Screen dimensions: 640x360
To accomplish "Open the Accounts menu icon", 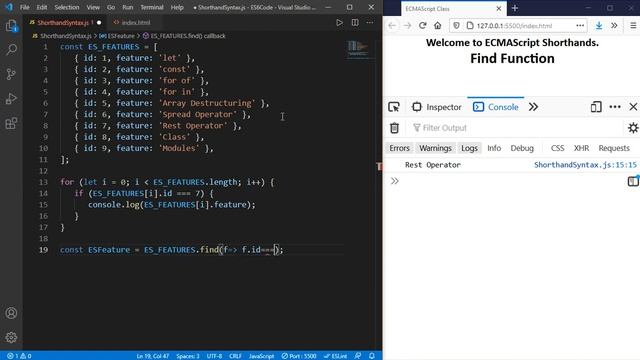I will coord(11,313).
